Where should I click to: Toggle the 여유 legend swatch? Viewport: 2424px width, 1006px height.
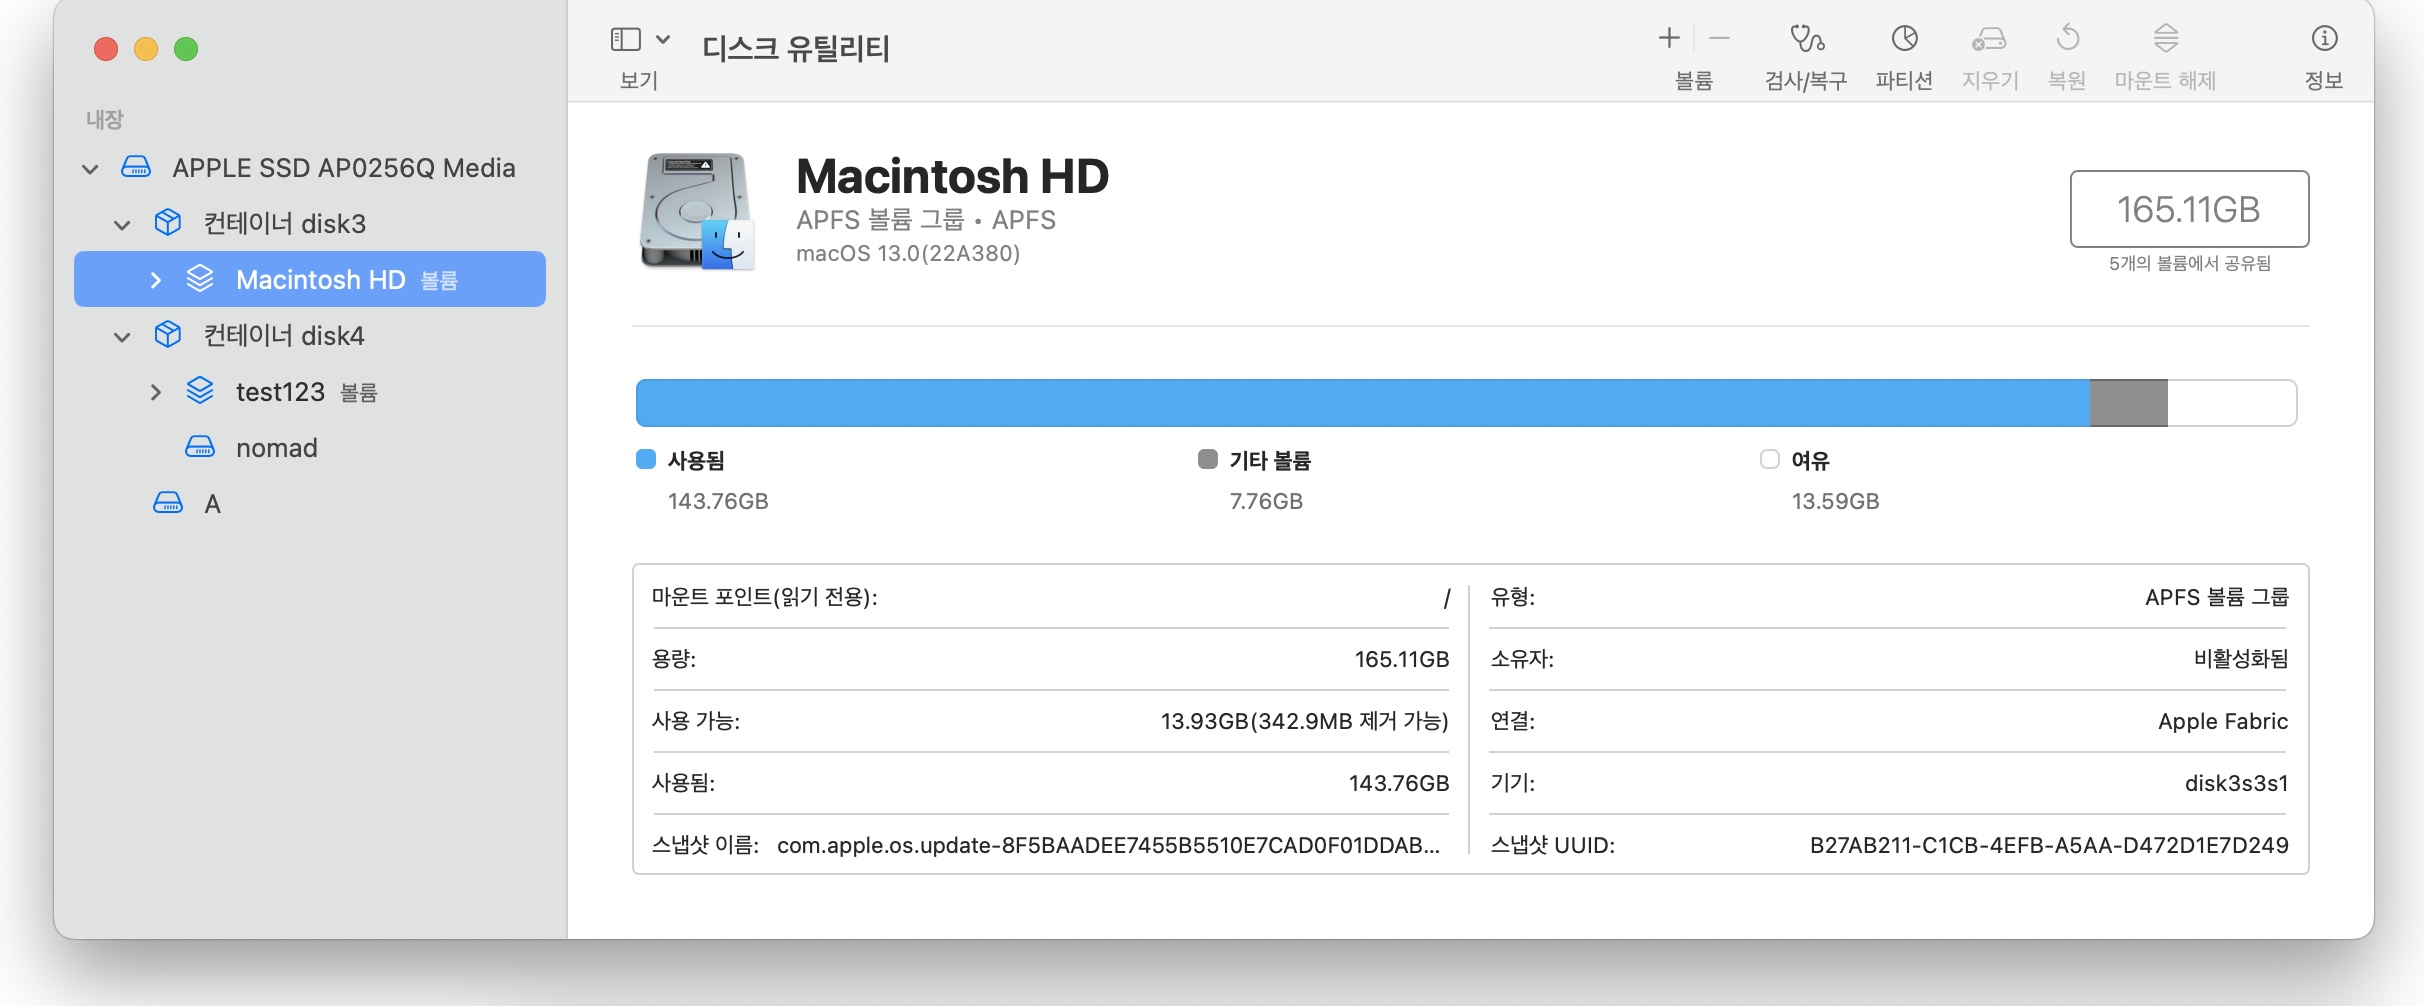pyautogui.click(x=1770, y=459)
